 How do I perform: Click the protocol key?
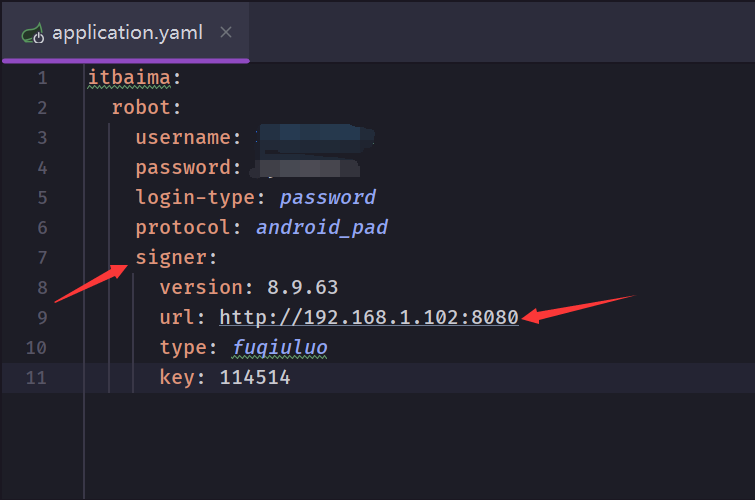(x=183, y=227)
